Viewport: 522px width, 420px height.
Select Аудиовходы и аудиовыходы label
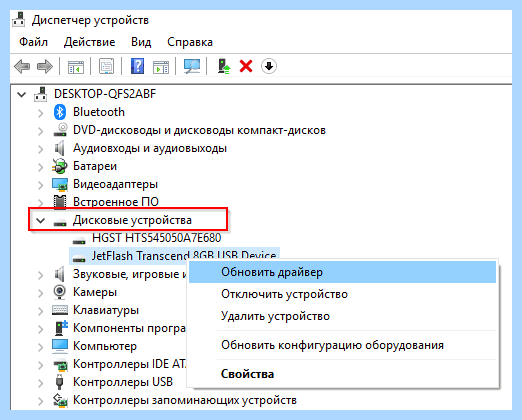(x=150, y=148)
